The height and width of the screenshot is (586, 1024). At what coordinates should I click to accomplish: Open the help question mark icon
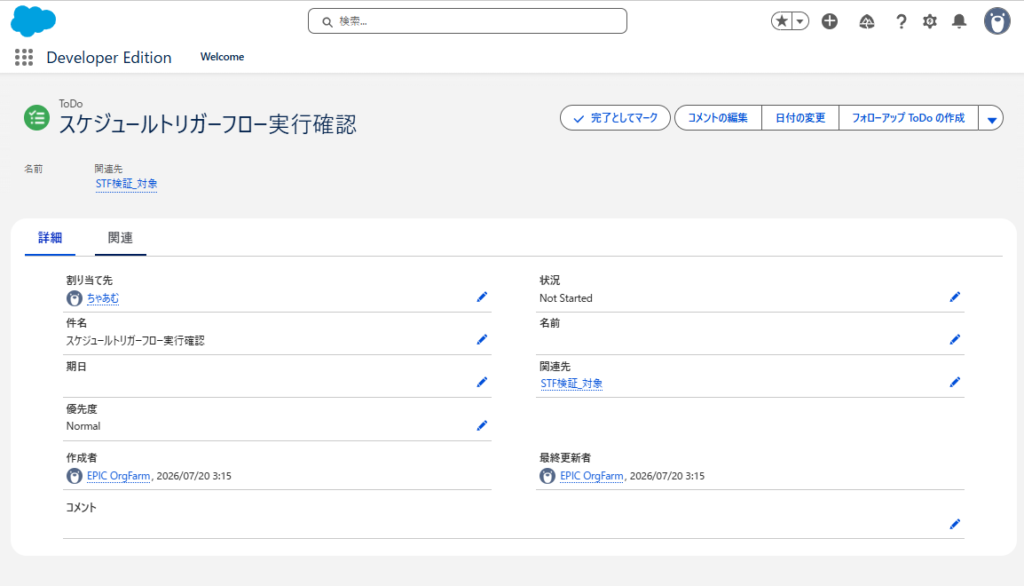tap(901, 22)
